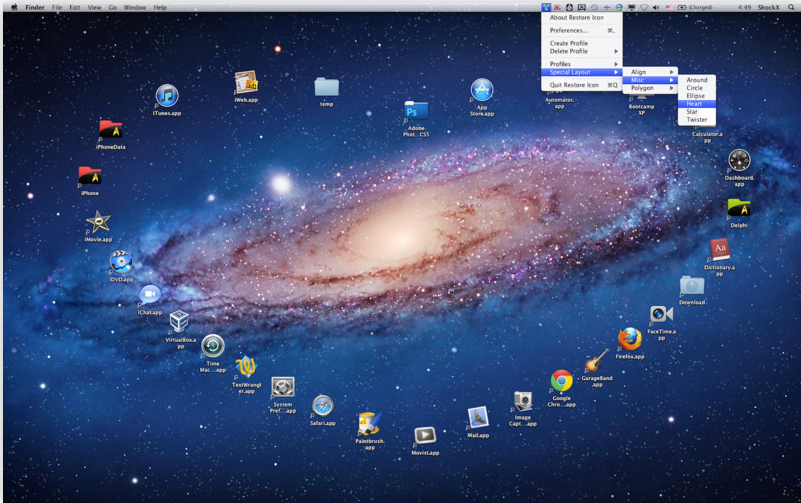Click the Image Capture.app icon

523,401
